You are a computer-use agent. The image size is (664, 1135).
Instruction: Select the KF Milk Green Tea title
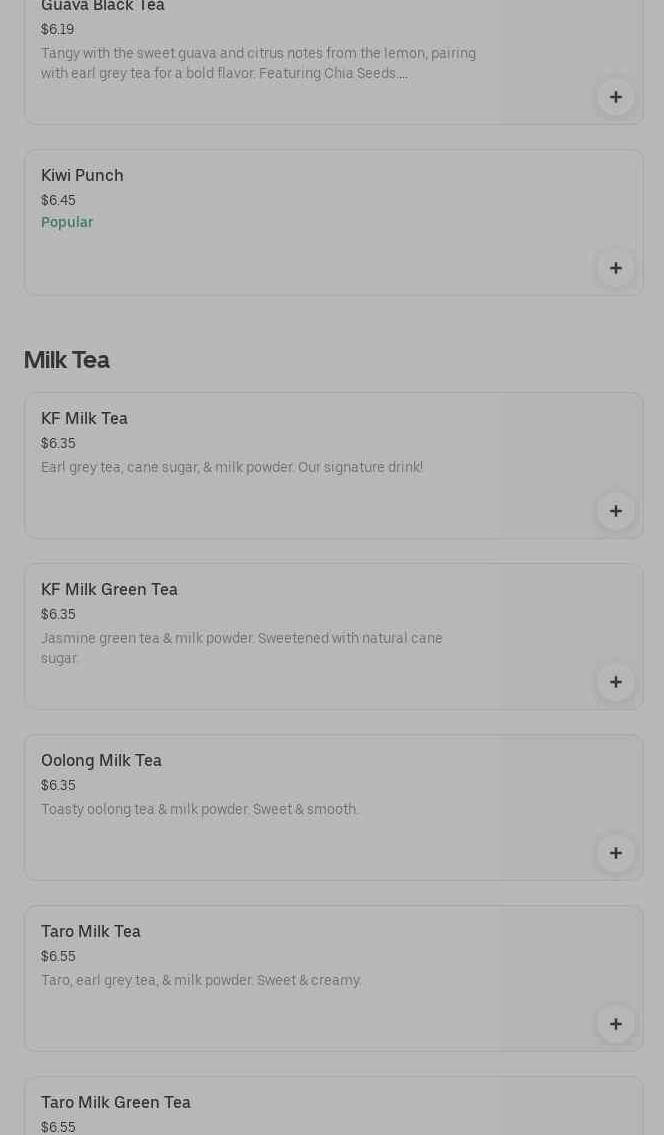coord(109,589)
